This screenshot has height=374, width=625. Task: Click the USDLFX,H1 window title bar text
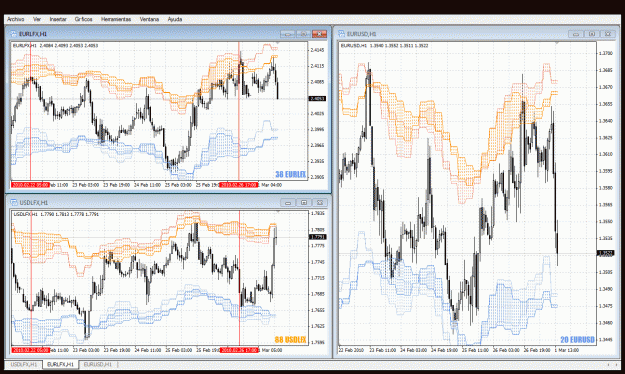(x=33, y=203)
